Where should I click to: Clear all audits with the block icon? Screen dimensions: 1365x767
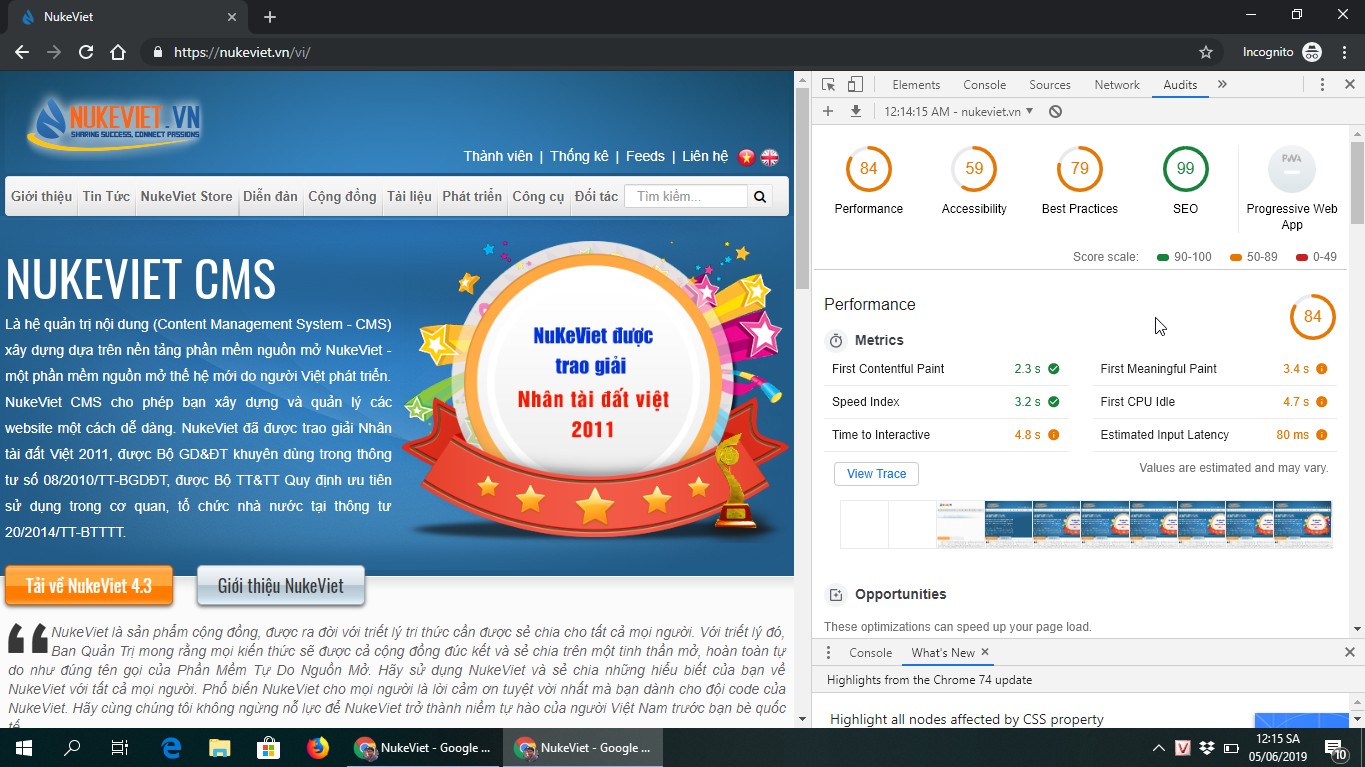tap(1055, 112)
